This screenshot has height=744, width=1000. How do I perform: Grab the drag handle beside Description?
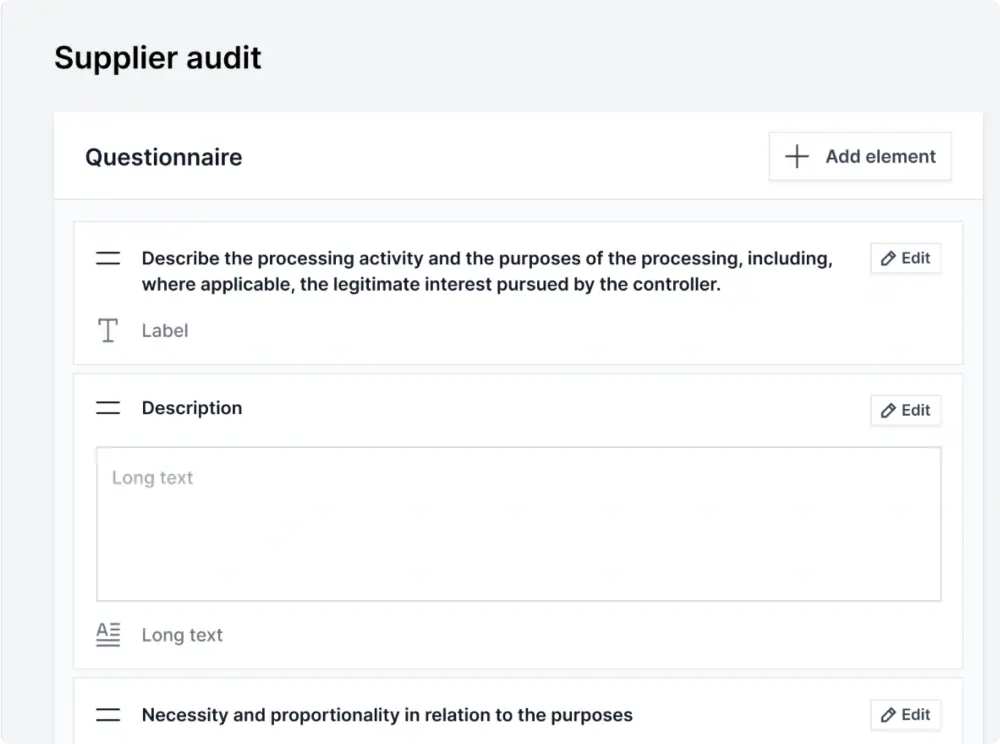click(108, 408)
